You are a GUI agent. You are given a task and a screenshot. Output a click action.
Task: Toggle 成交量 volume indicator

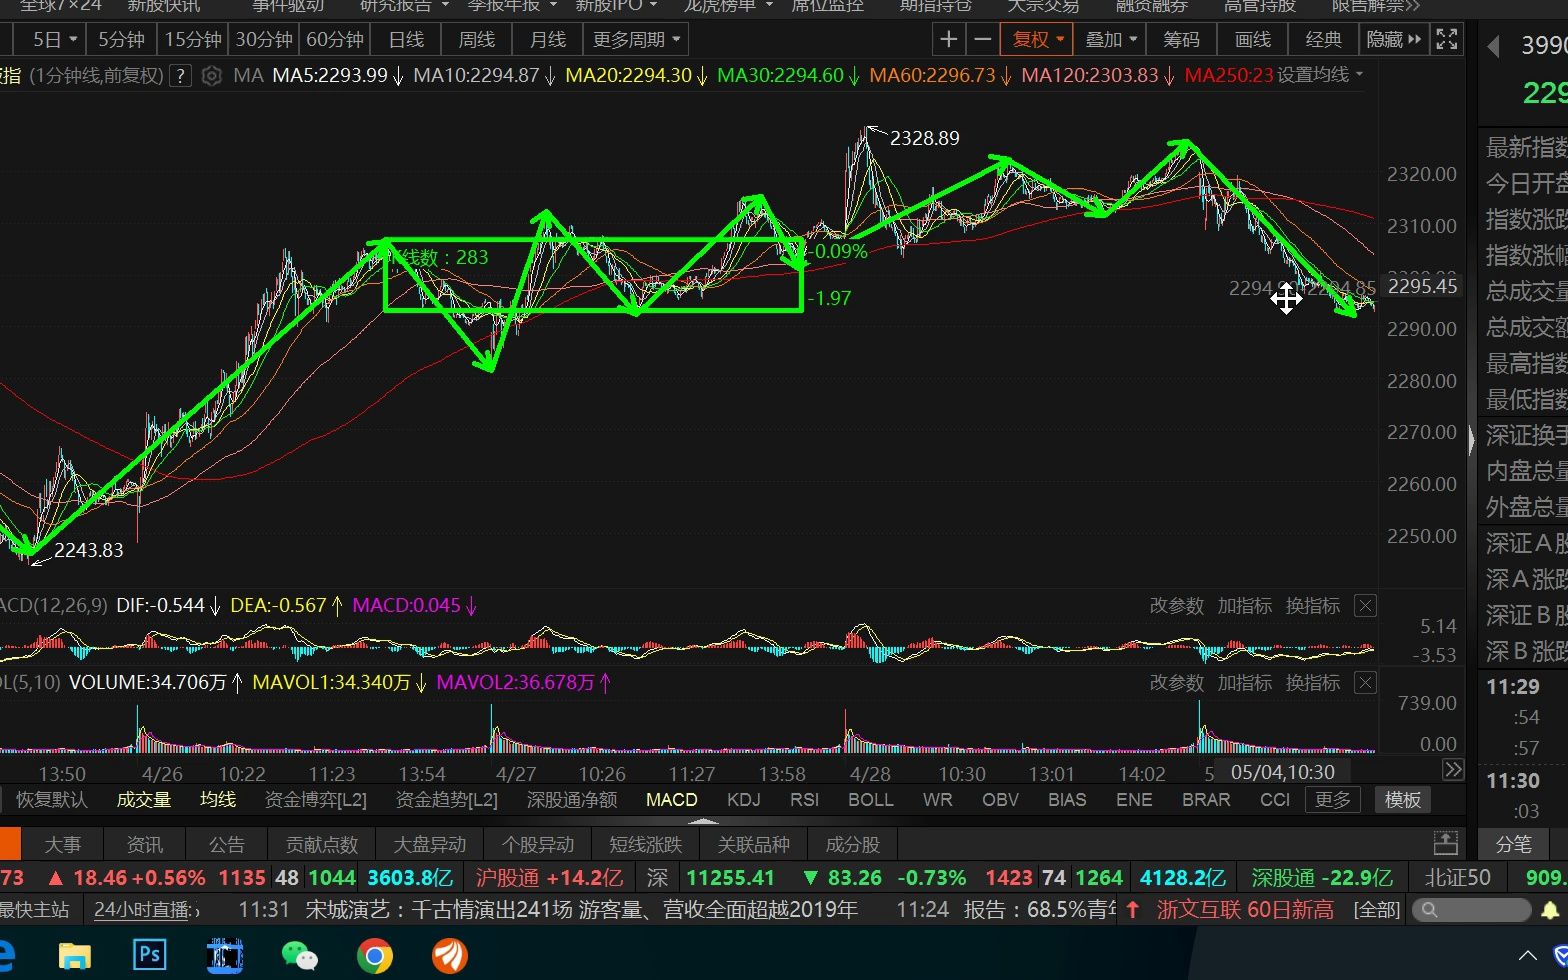click(144, 800)
